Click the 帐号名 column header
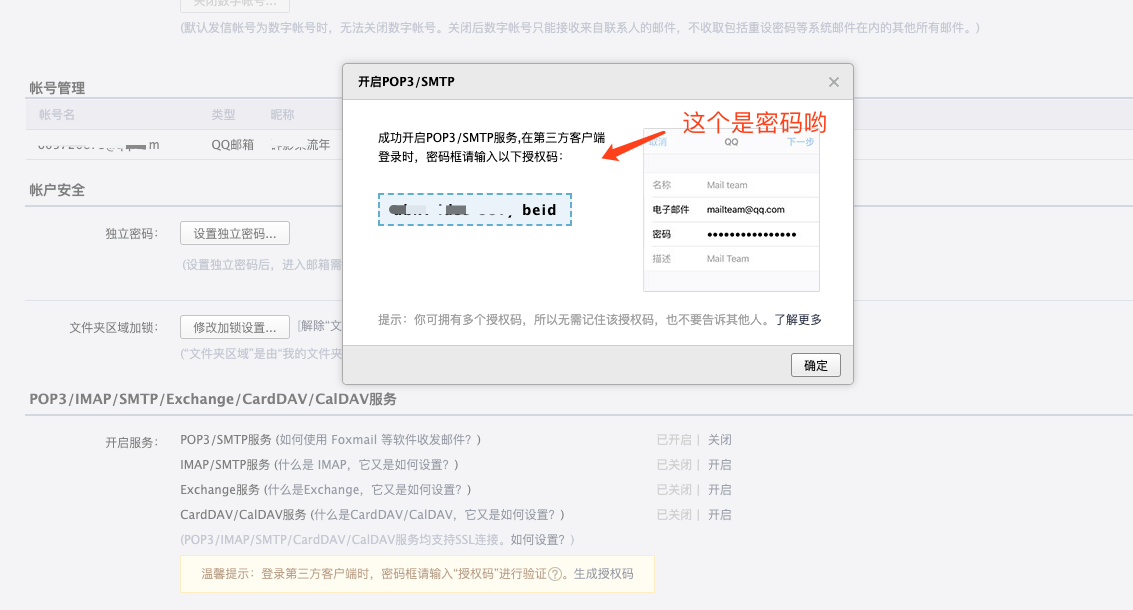 [x=57, y=114]
